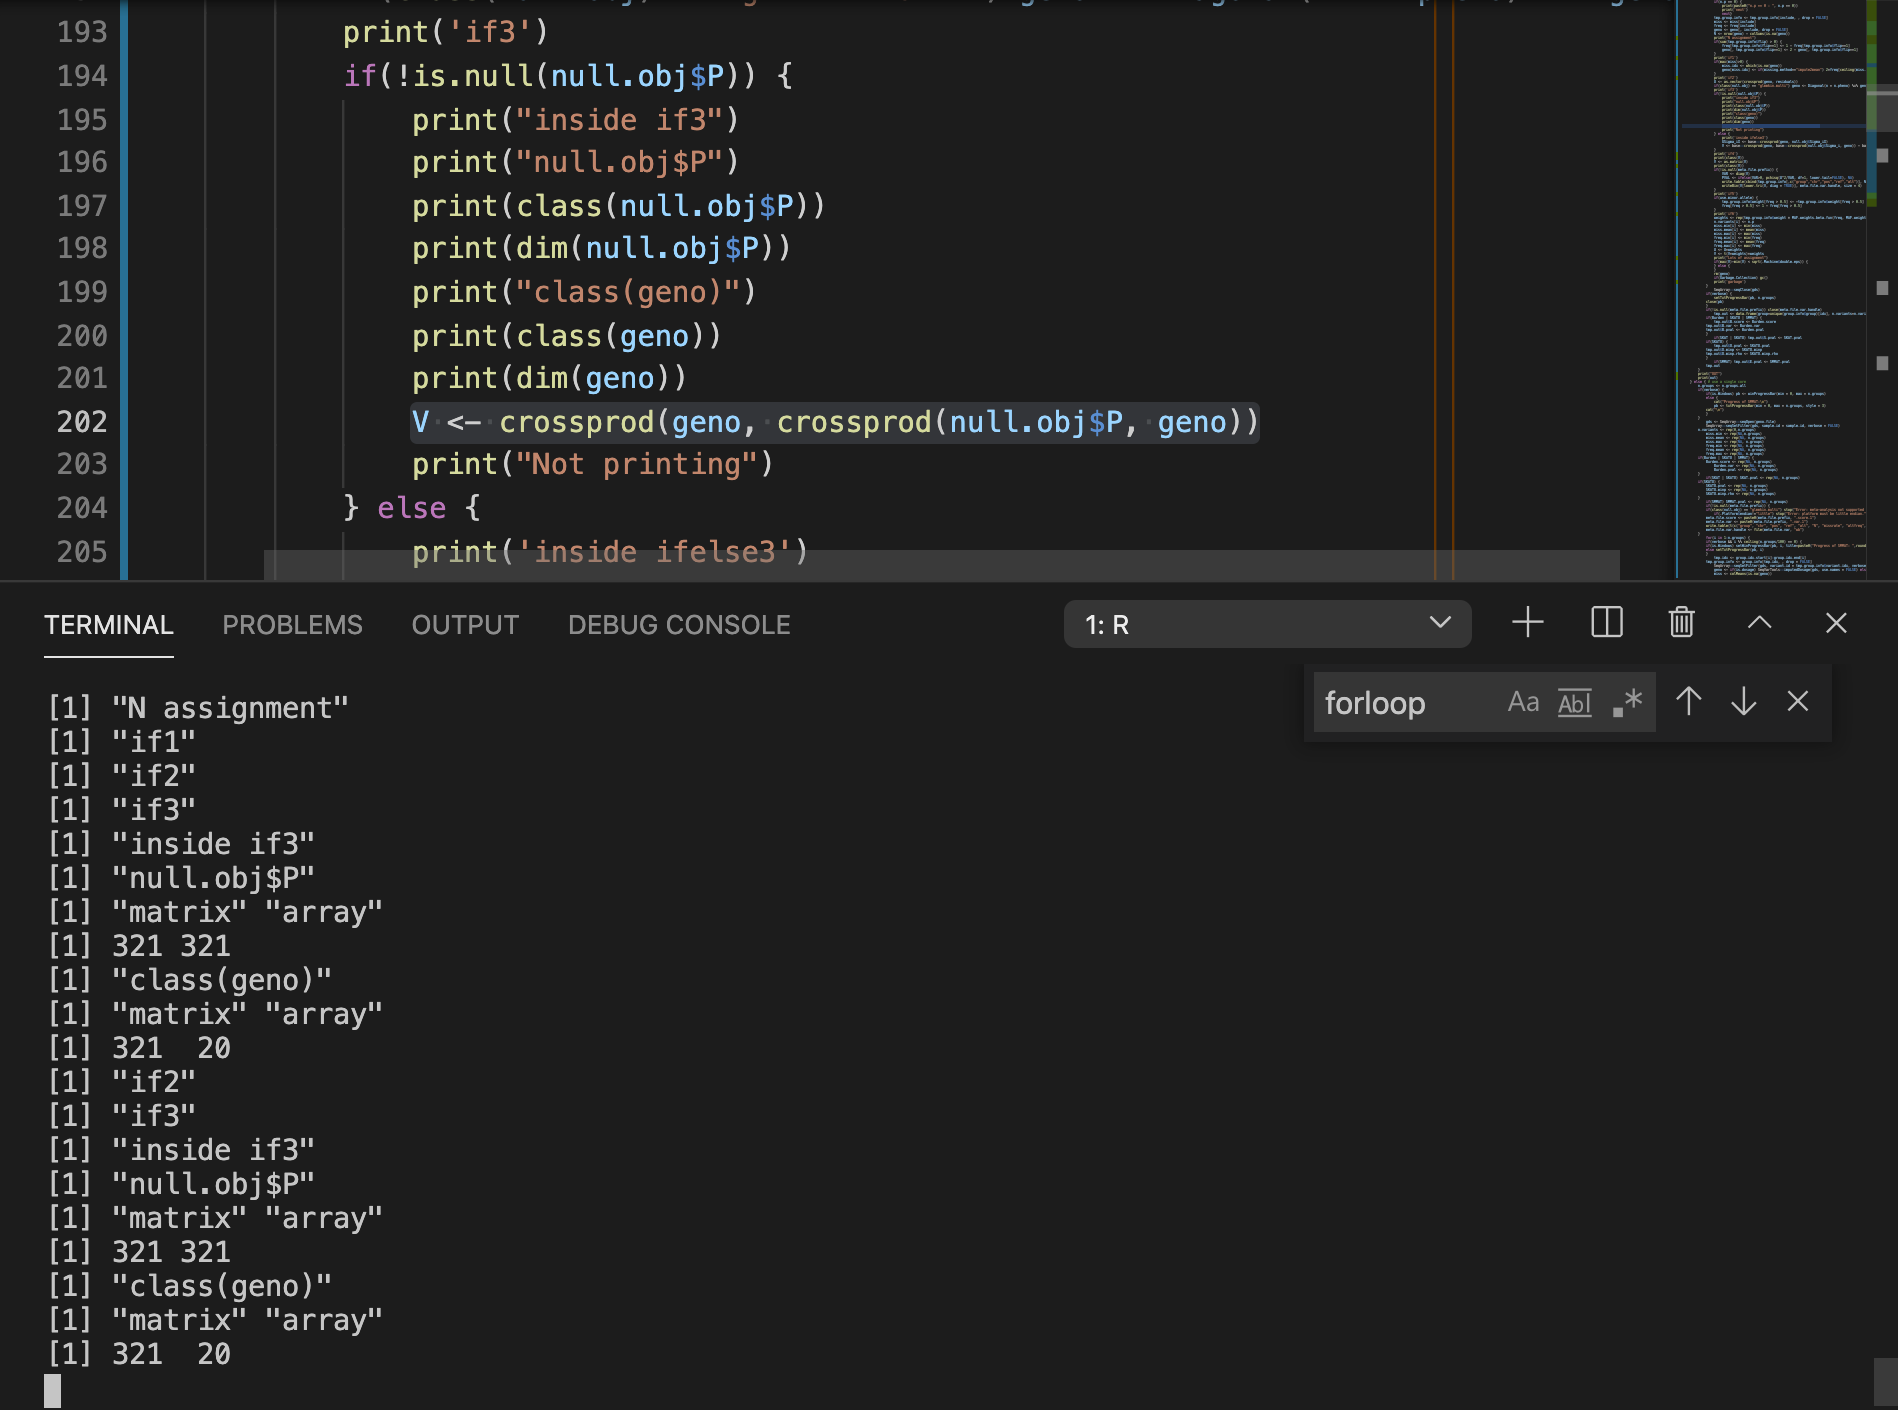Toggle regular expression search in find
This screenshot has height=1410, width=1898.
pyautogui.click(x=1627, y=703)
